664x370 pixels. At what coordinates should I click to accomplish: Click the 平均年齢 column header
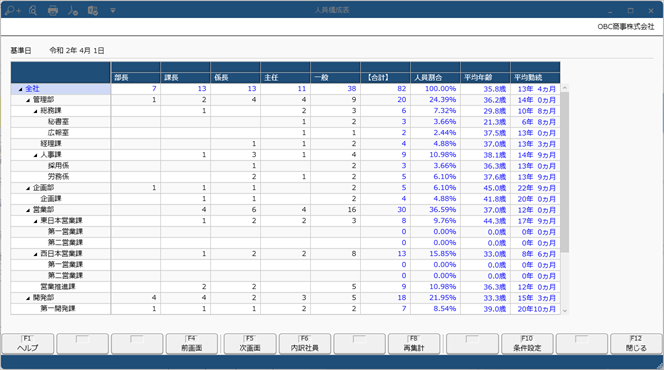485,77
